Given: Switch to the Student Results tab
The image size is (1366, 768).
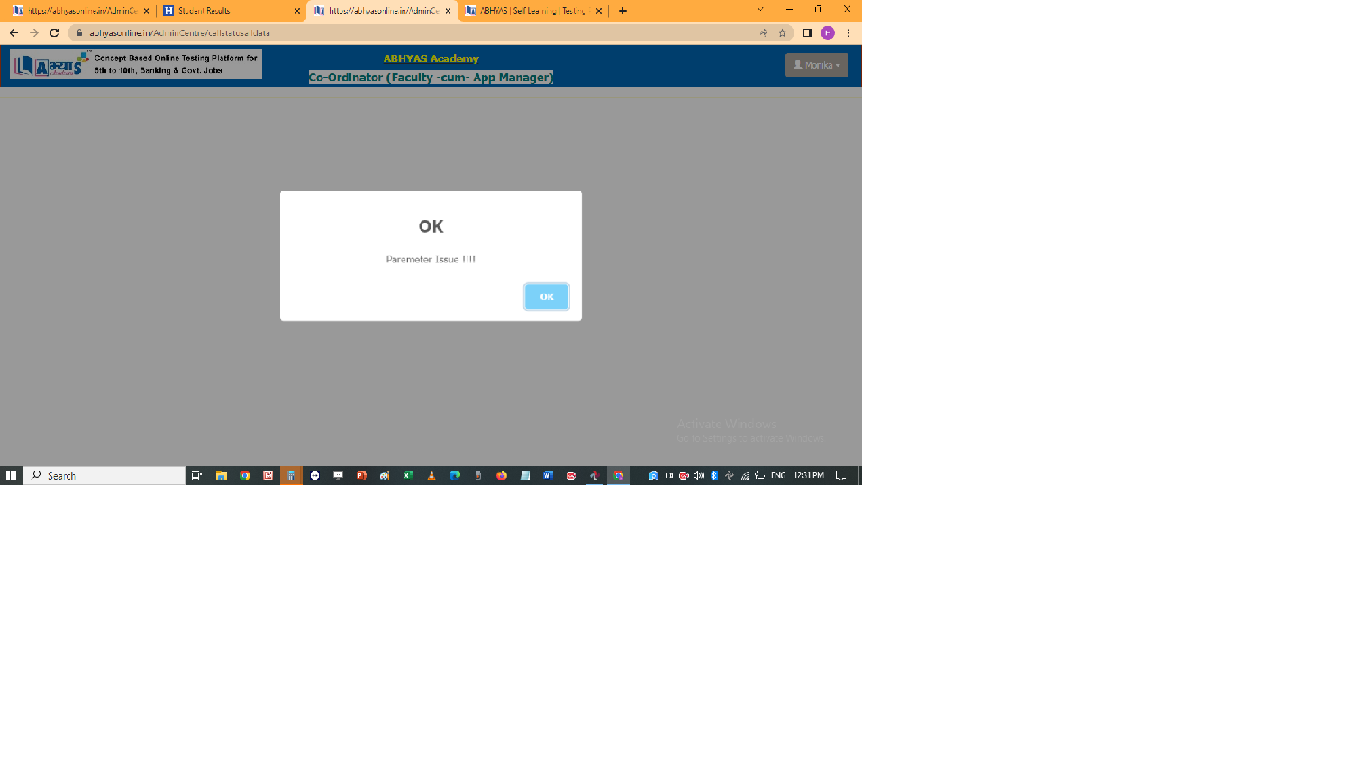Looking at the screenshot, I should click(x=225, y=11).
